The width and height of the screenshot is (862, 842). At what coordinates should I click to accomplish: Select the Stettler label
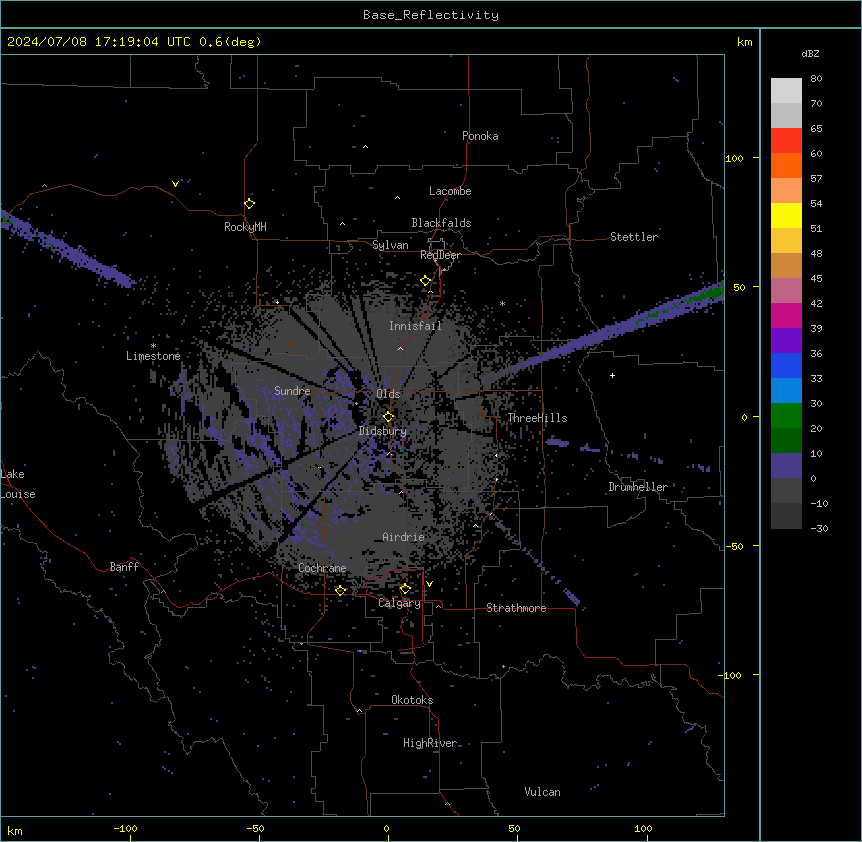click(x=634, y=237)
